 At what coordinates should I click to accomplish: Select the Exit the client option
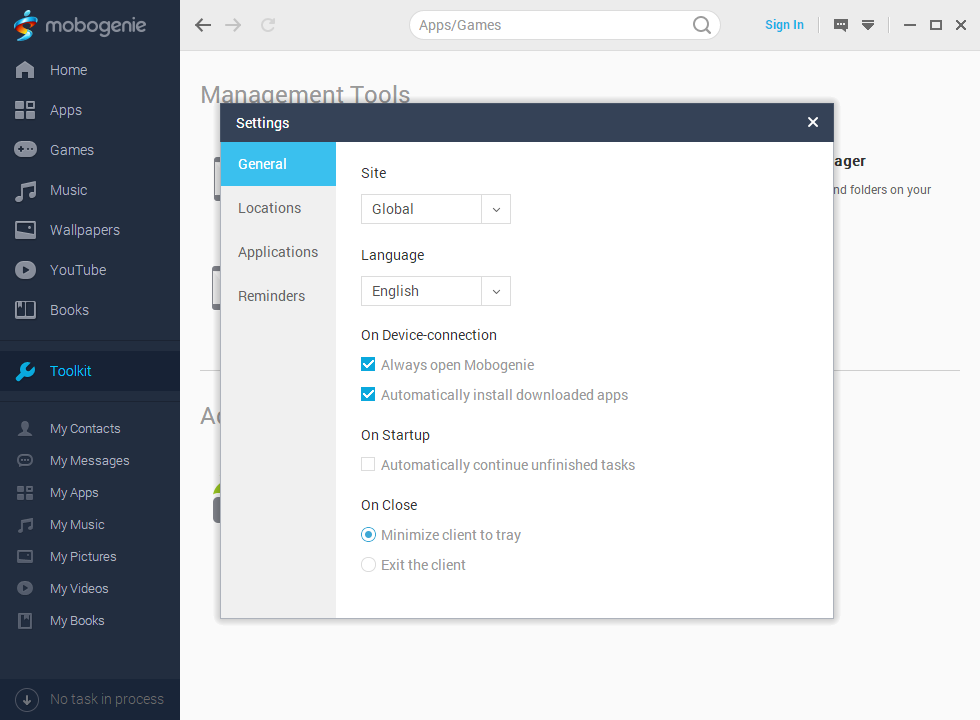tap(368, 565)
